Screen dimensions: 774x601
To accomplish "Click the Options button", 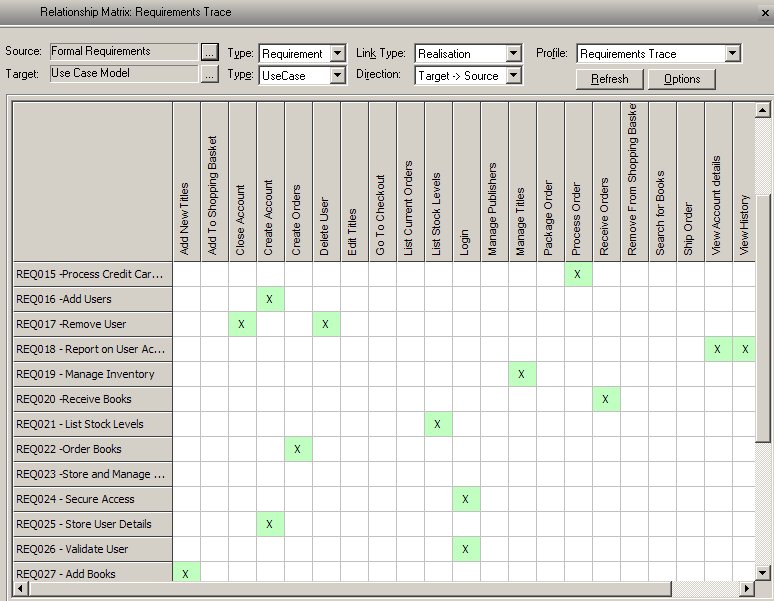I will pos(682,79).
